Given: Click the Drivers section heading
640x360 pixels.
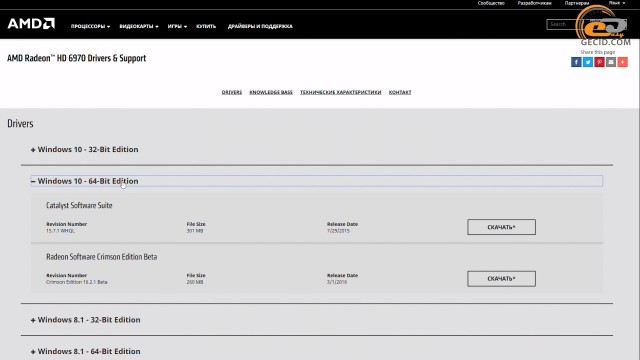Looking at the screenshot, I should pyautogui.click(x=20, y=123).
